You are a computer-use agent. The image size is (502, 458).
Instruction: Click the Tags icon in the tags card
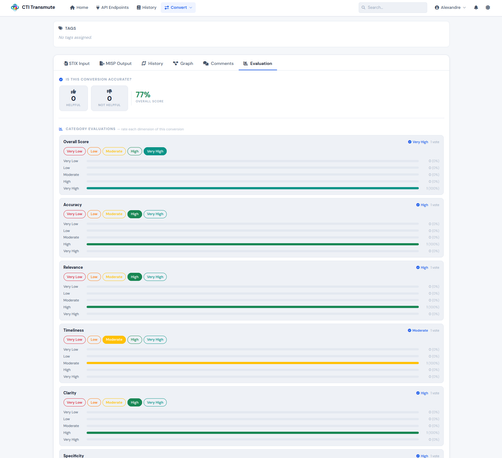pyautogui.click(x=60, y=28)
